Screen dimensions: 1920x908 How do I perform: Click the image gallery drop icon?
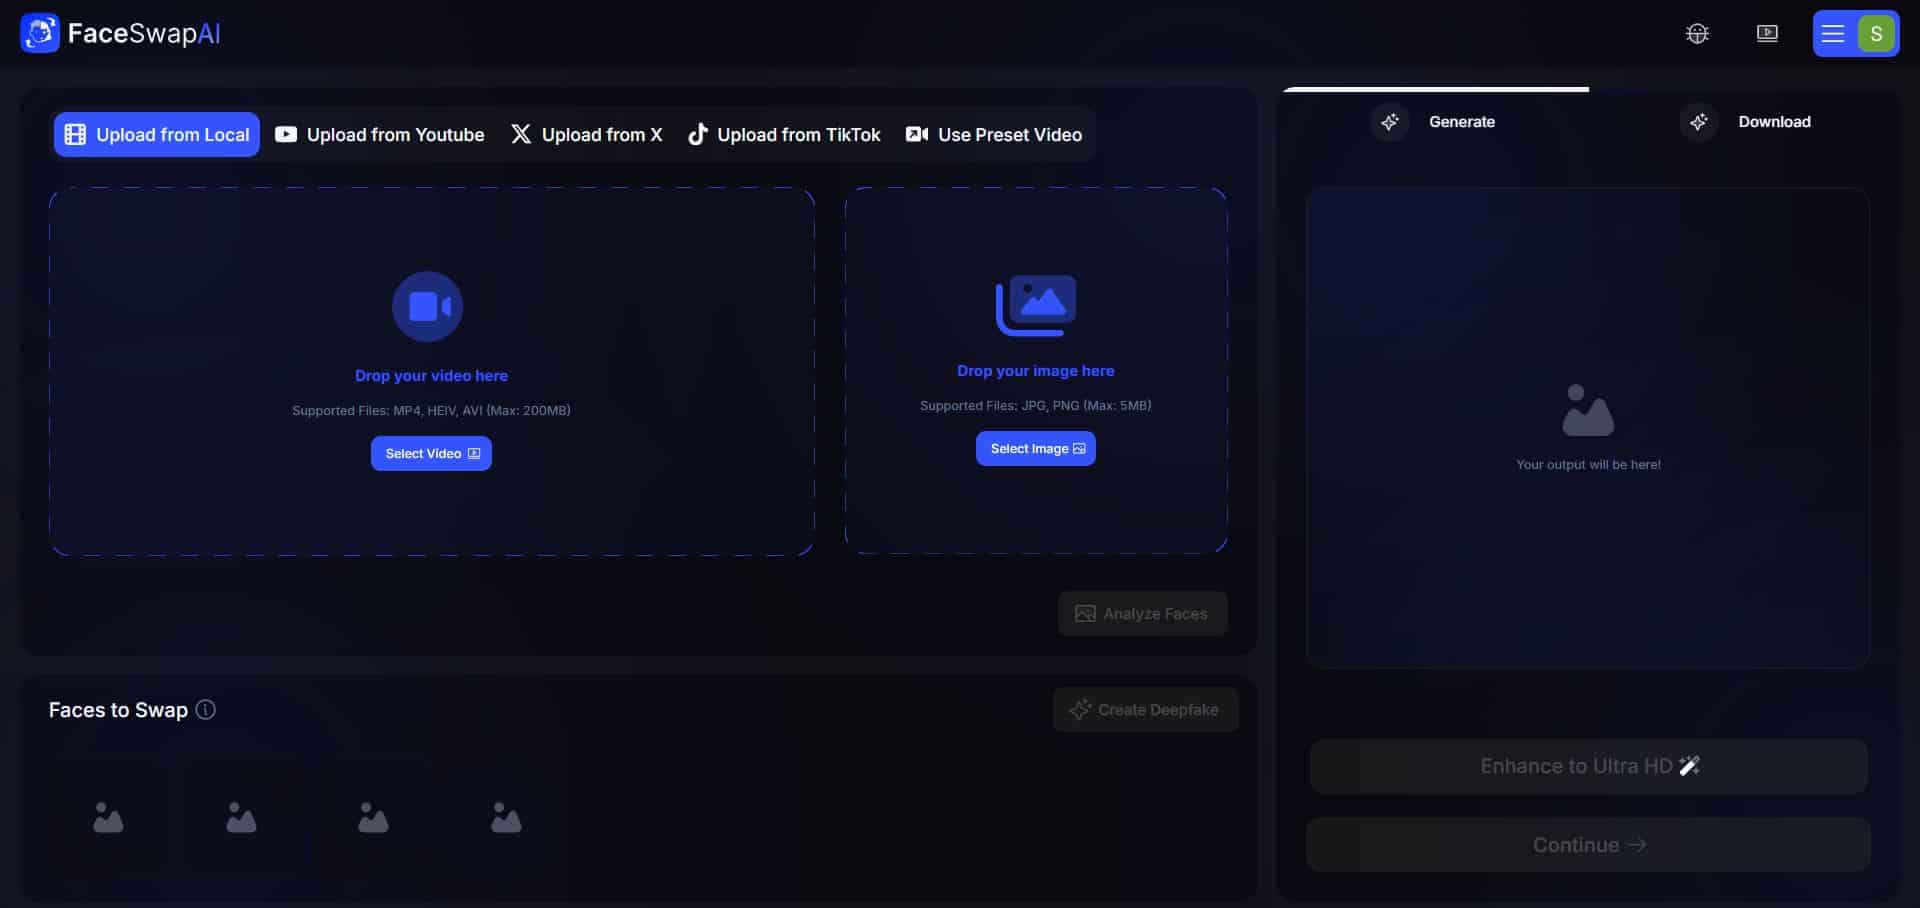1036,305
